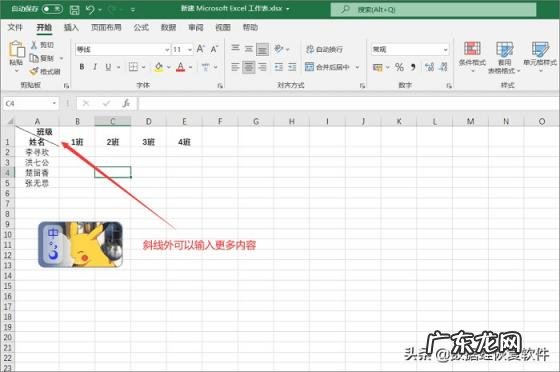Toggle the AutoSave switch off/on
Viewport: 560px width, 372px height.
point(52,9)
